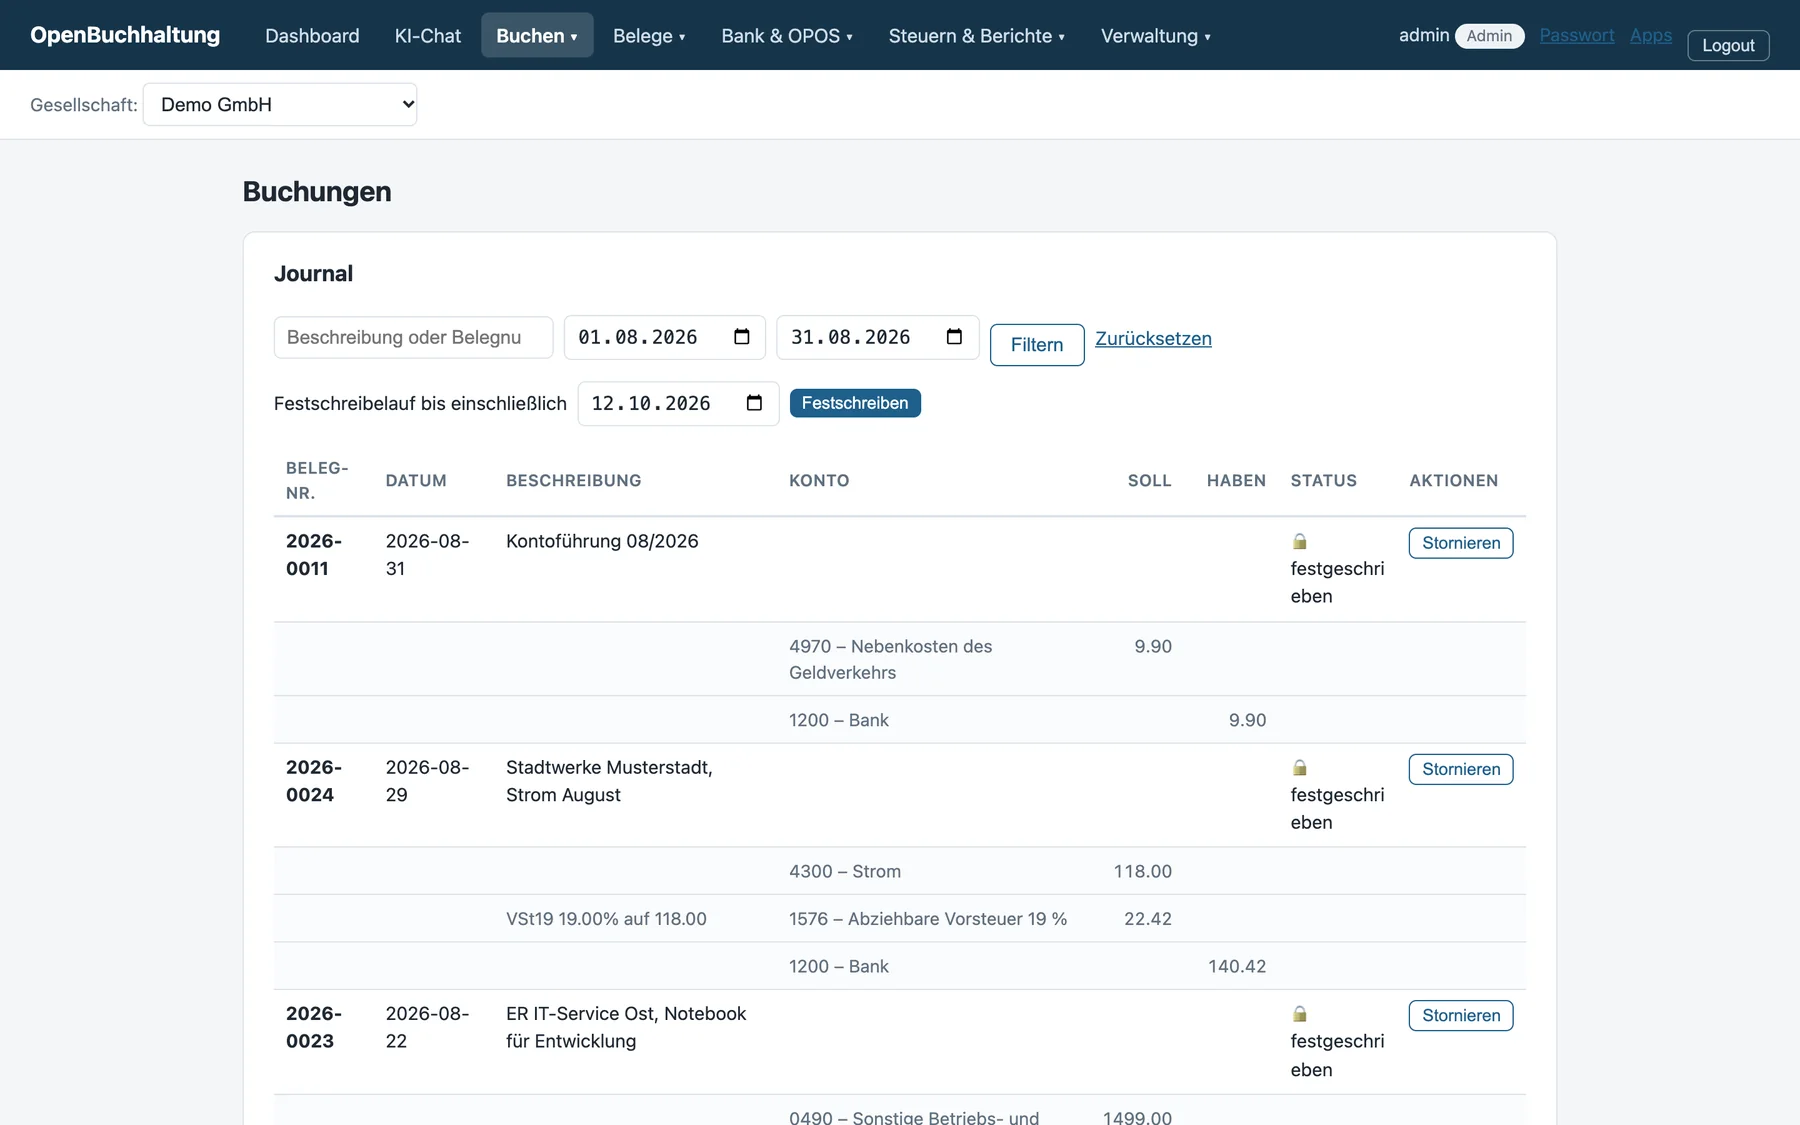1800x1125 pixels.
Task: Select booking number 2026-0023
Action: (314, 1027)
